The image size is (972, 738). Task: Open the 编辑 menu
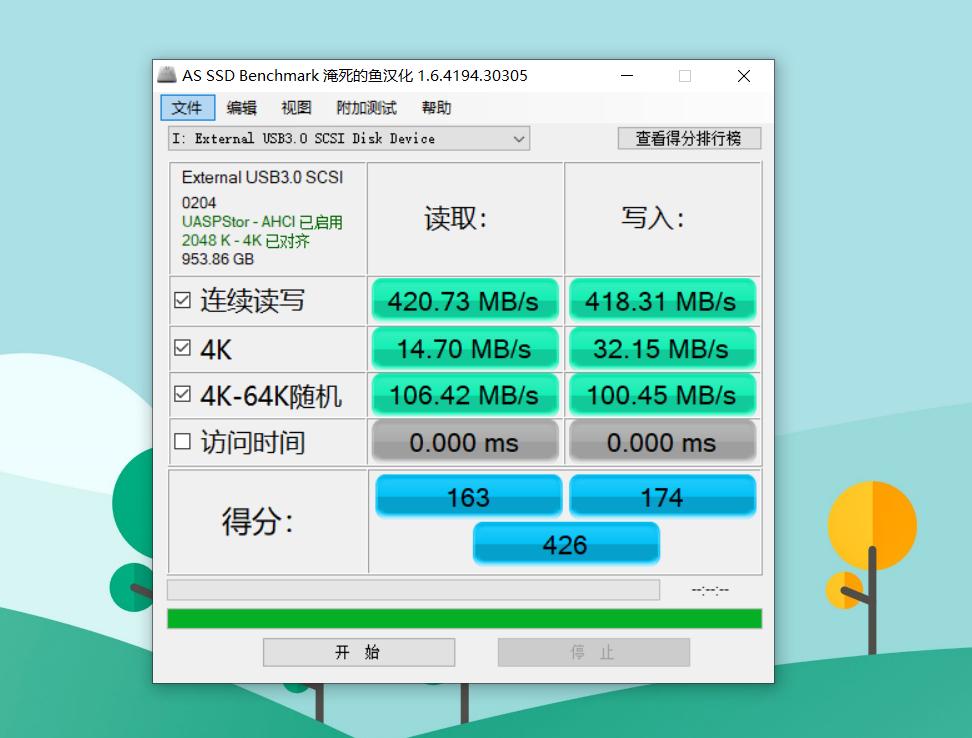(x=241, y=107)
